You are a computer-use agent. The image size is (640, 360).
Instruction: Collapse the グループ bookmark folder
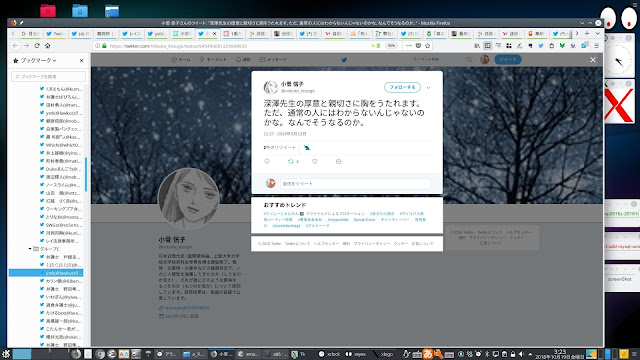(x=30, y=249)
